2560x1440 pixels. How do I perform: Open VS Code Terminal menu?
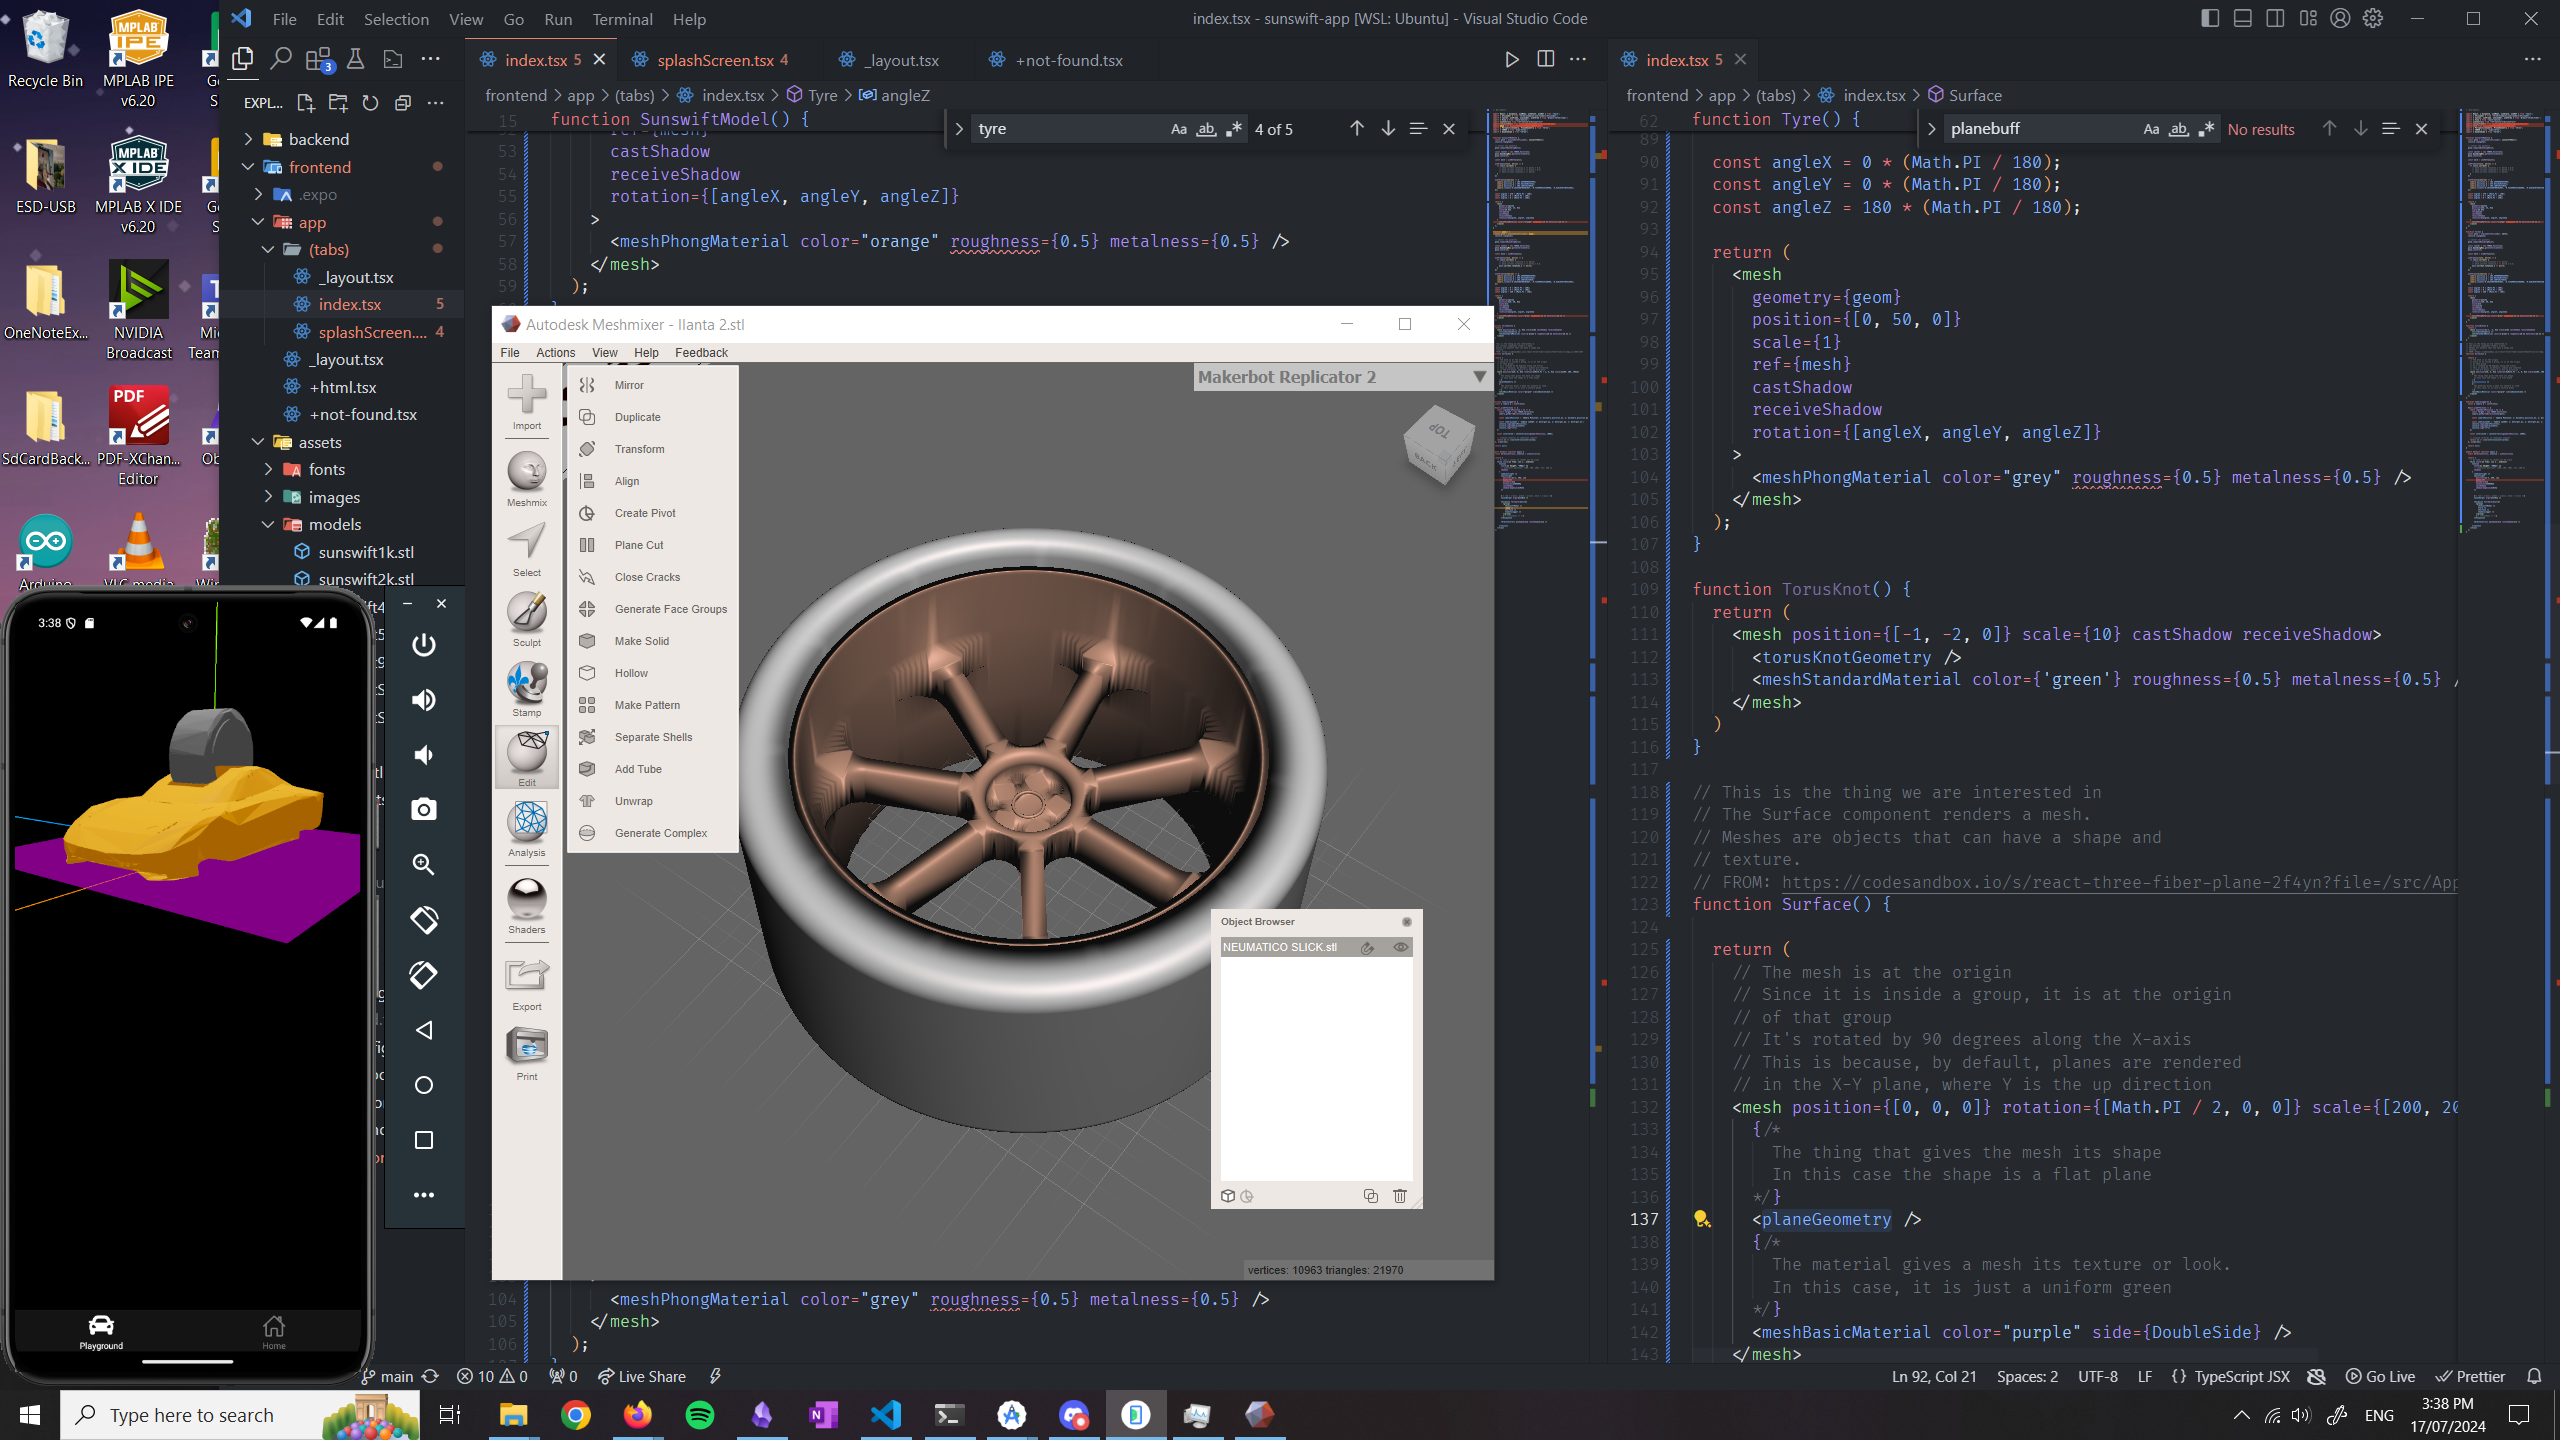click(622, 19)
